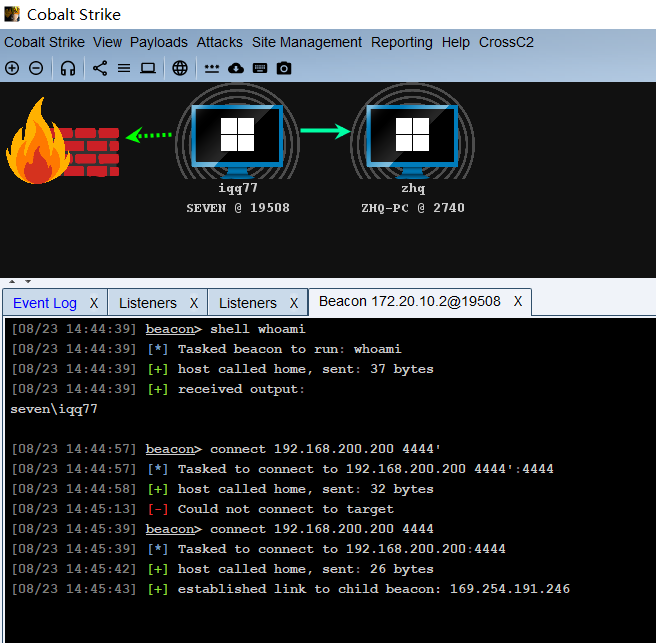Click the 'established link to child beacon' line
Image resolution: width=656 pixels, height=643 pixels.
coord(291,589)
